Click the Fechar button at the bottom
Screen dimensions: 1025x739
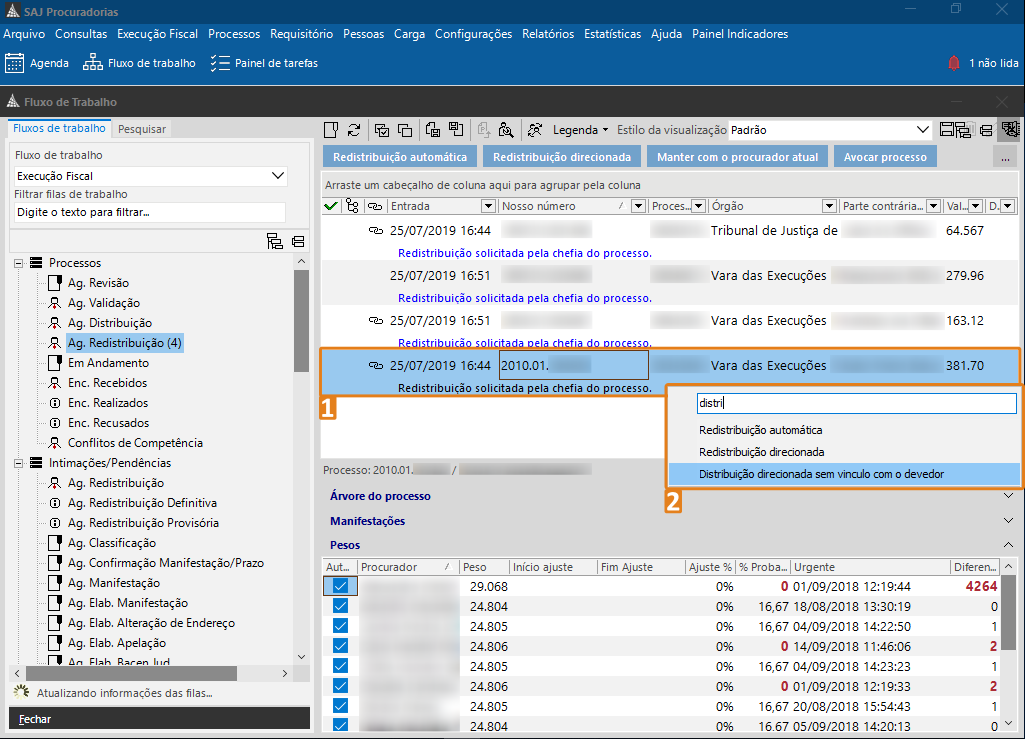[160, 717]
